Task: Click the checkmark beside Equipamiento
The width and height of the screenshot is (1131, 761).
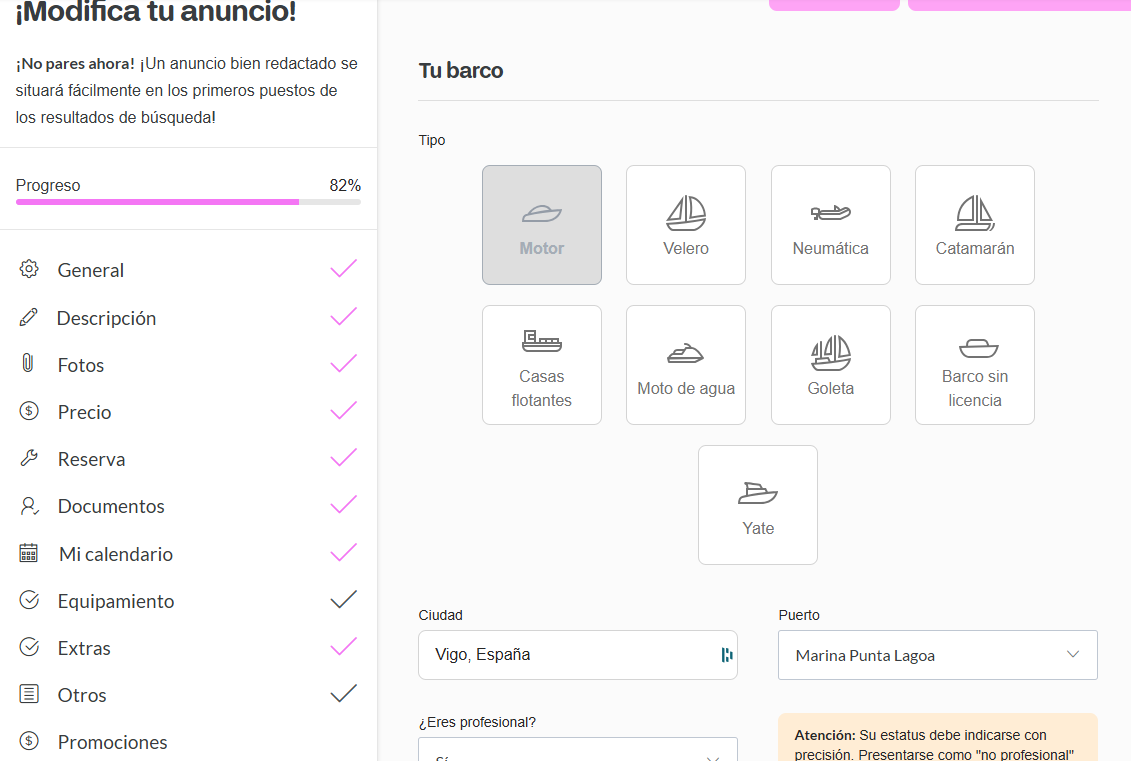Action: coord(343,600)
